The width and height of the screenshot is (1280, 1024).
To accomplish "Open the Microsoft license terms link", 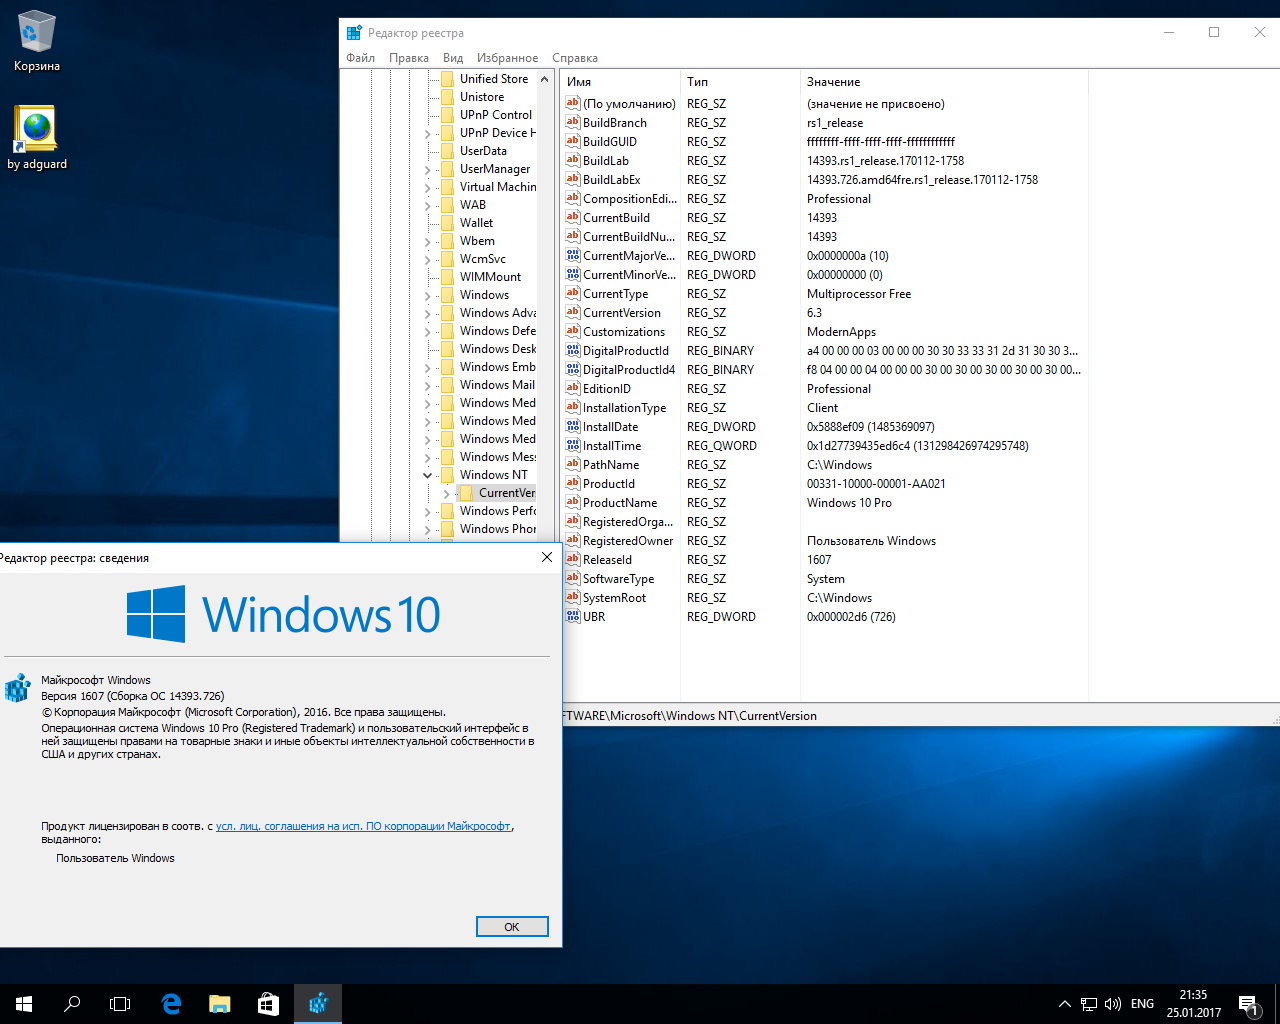I will coord(363,826).
